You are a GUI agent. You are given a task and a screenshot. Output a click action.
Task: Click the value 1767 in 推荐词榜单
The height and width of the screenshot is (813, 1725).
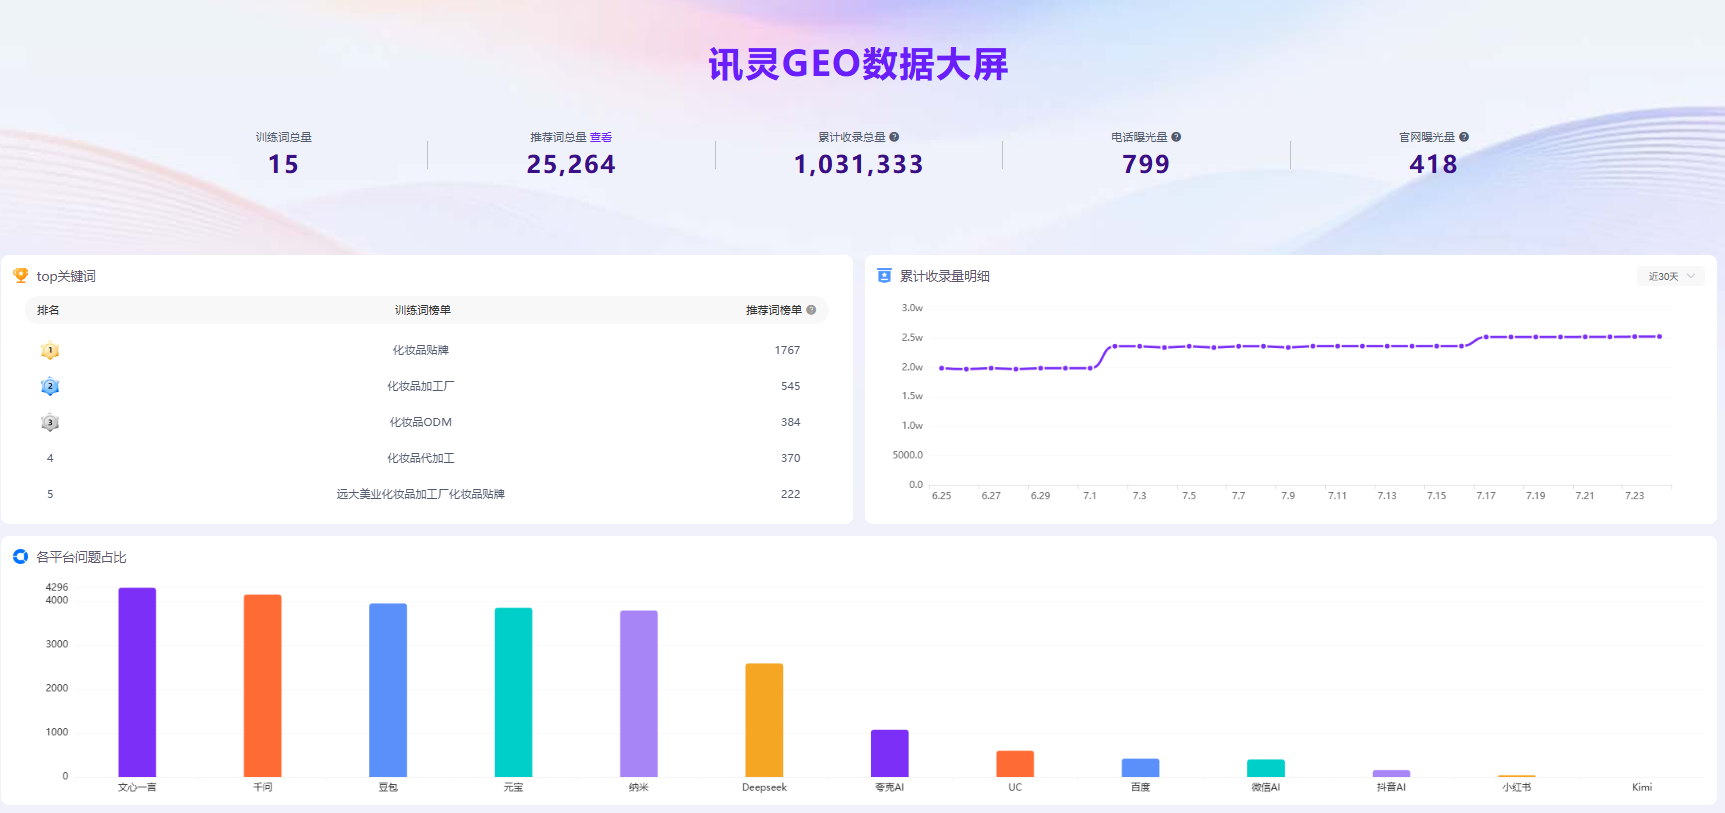click(x=787, y=350)
